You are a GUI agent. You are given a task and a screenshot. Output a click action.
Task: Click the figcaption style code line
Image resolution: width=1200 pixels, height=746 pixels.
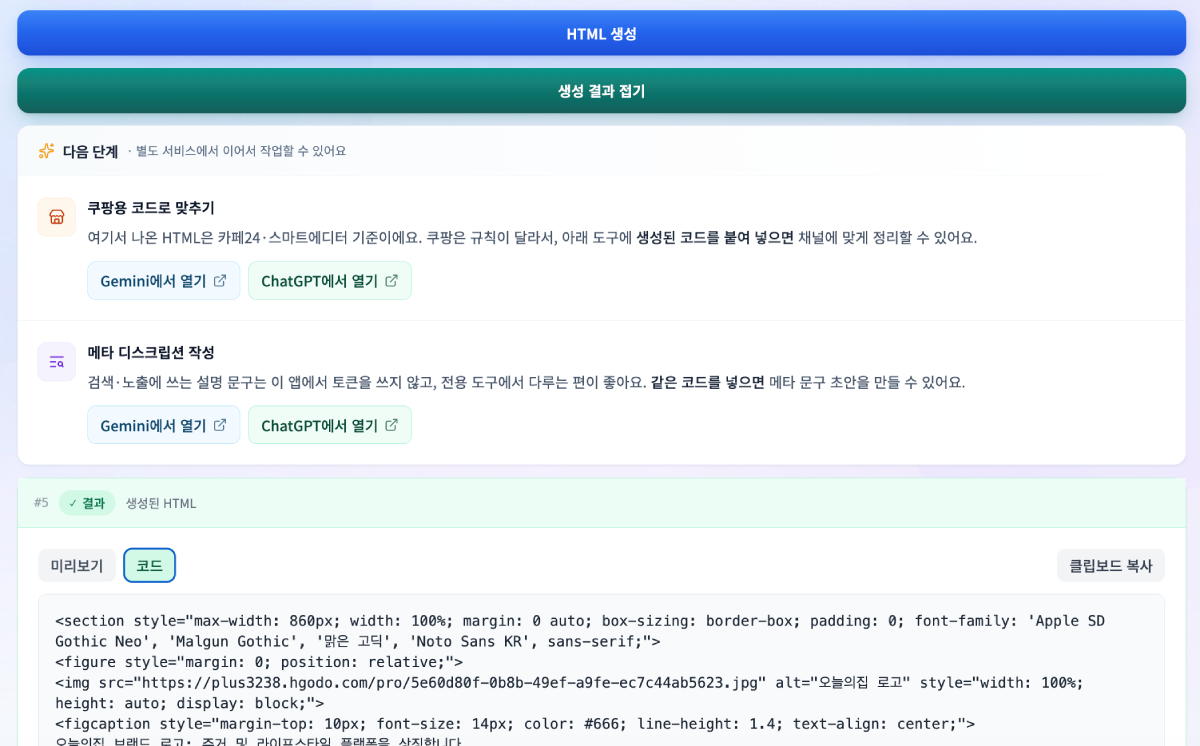(x=515, y=724)
